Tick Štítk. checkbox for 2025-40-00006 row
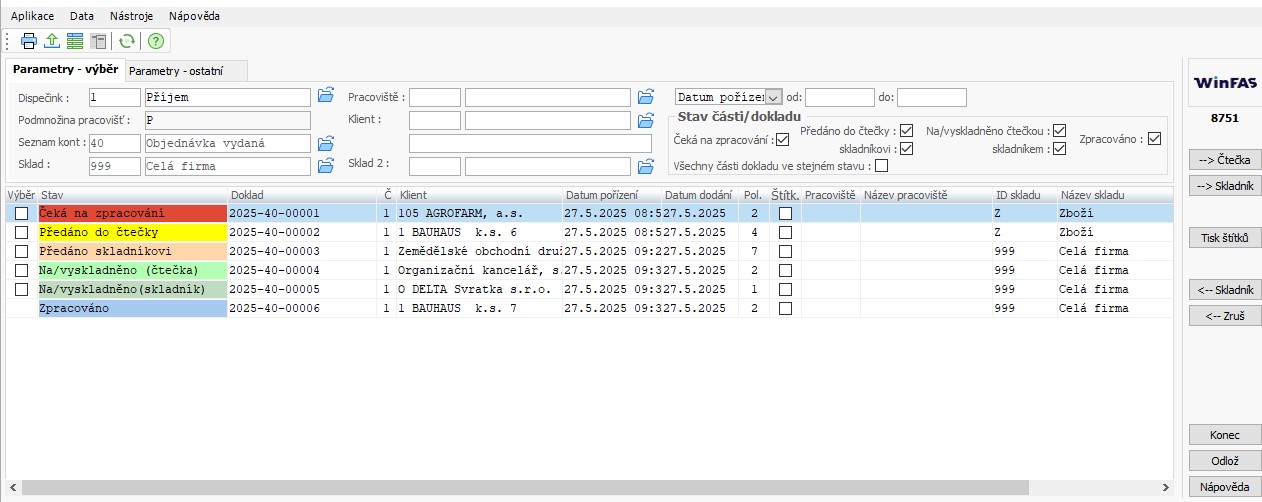Screen dimensions: 1262x502 [x=786, y=308]
